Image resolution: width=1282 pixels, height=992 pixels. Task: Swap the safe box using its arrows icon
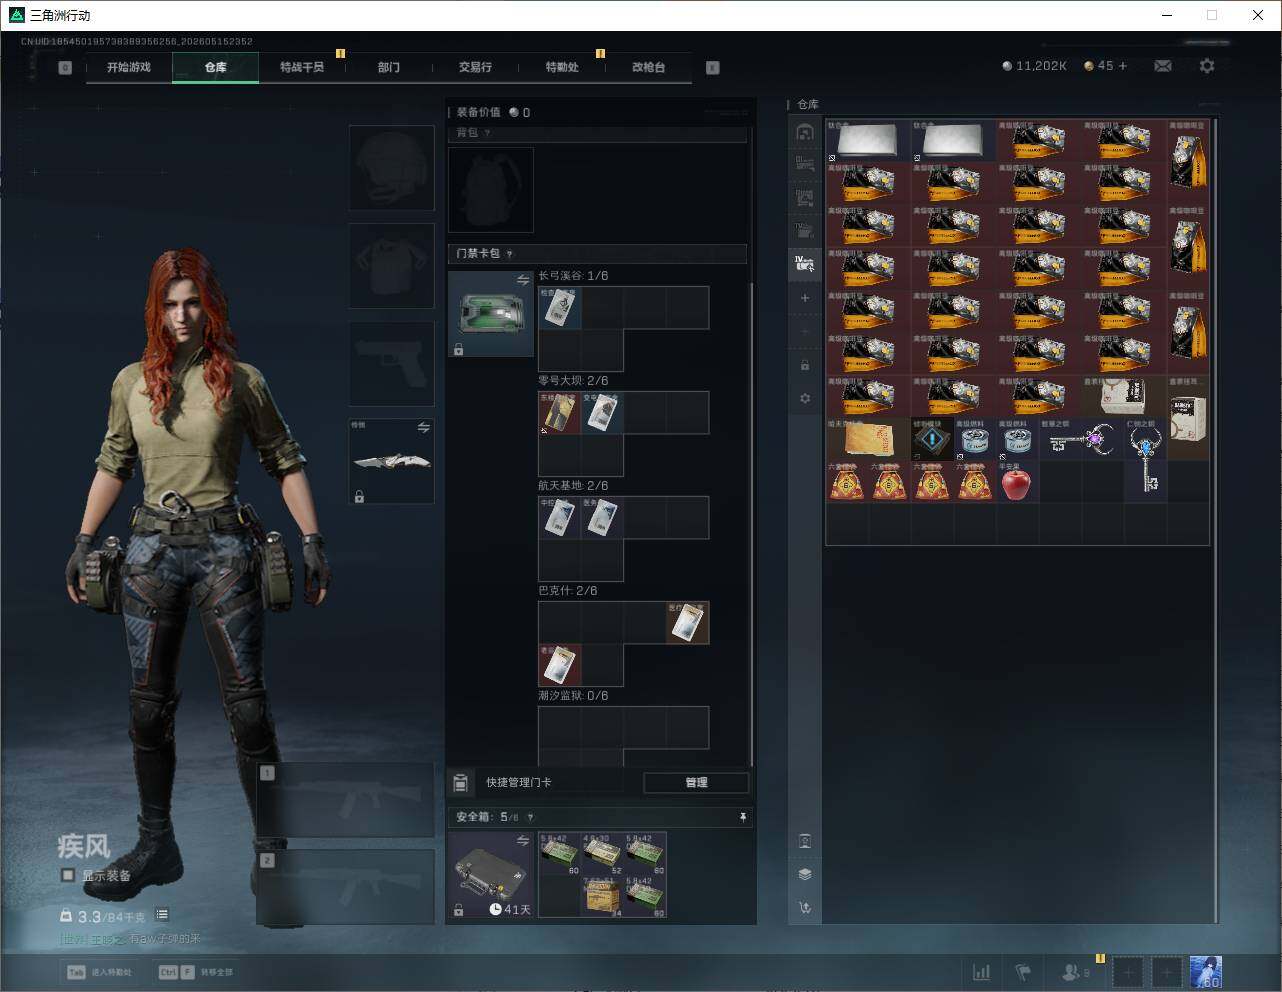coord(523,842)
